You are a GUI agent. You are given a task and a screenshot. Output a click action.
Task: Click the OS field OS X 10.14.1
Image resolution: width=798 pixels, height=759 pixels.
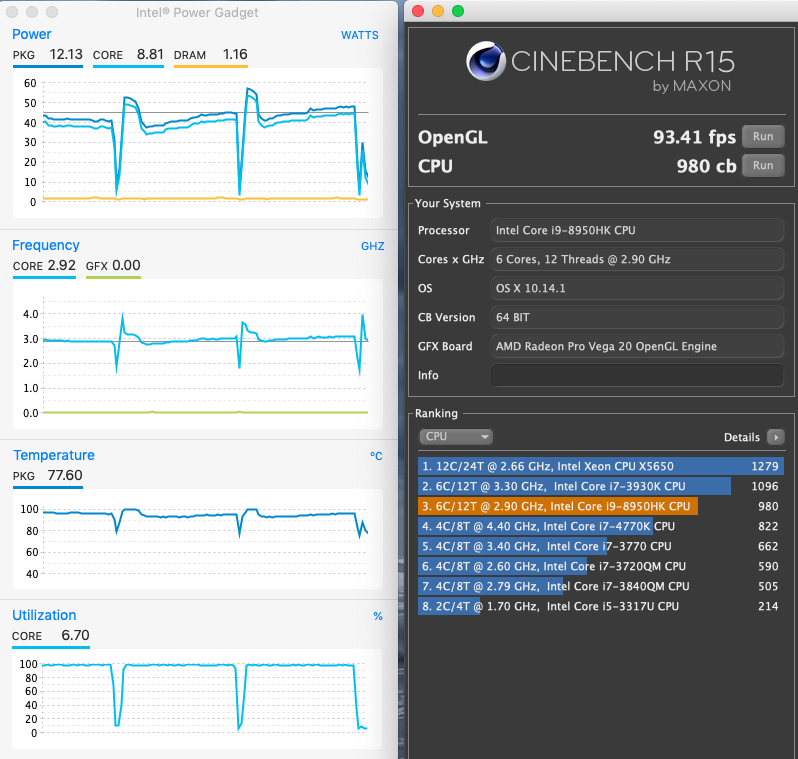point(637,288)
